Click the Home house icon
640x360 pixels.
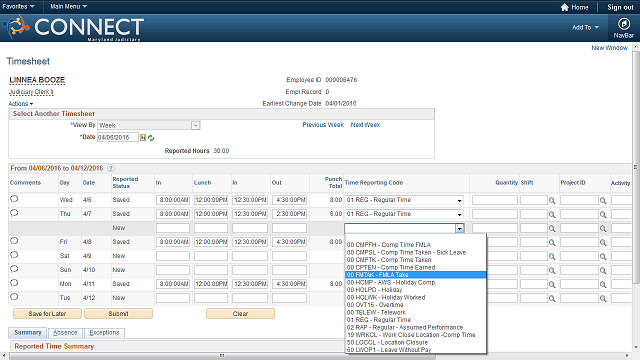coord(564,7)
